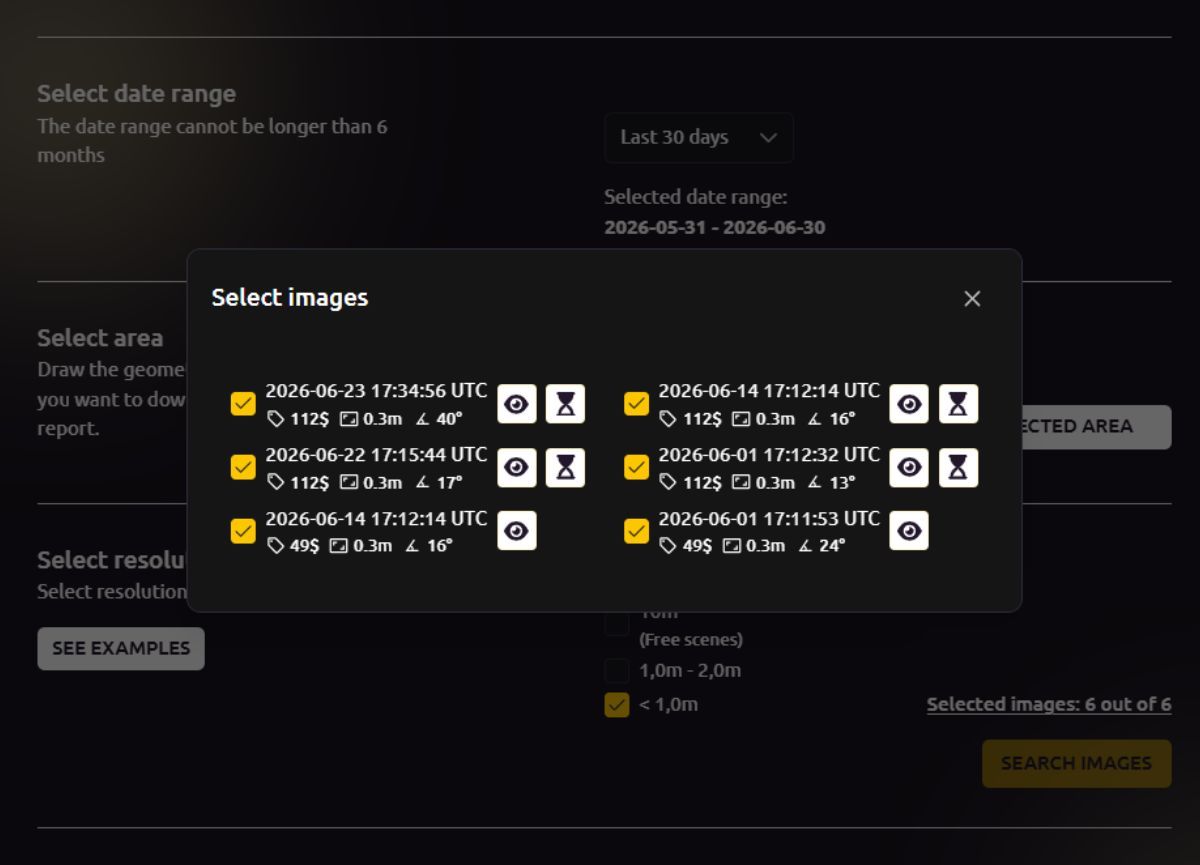1200x865 pixels.
Task: Click hourglass icon for 112$ 2026-06-14 image
Action: click(958, 404)
